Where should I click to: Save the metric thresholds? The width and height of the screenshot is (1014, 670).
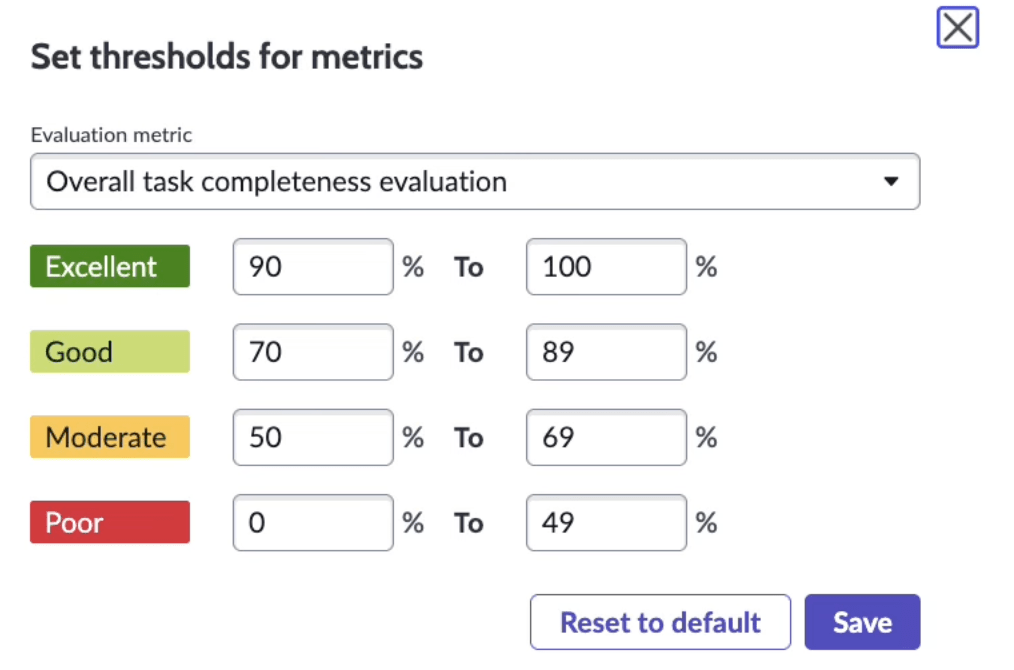pyautogui.click(x=861, y=622)
